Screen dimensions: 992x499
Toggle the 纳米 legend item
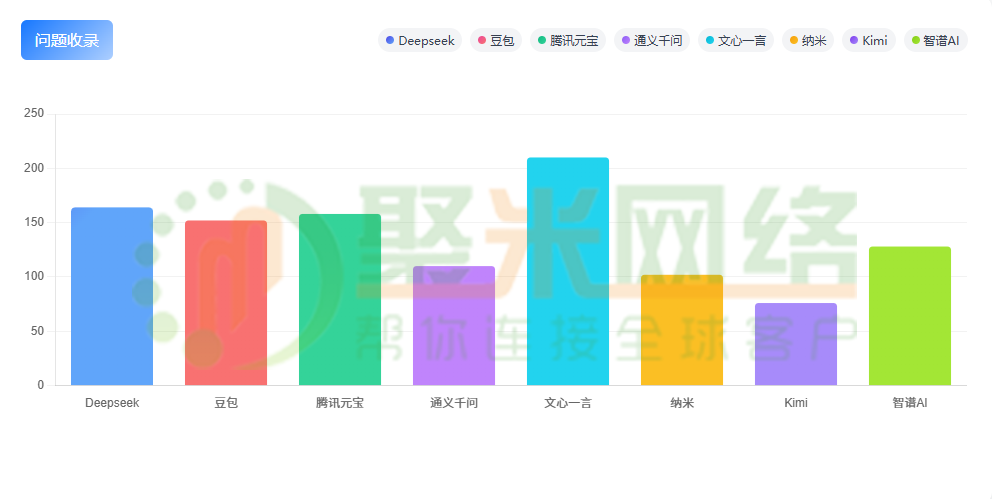coord(808,40)
